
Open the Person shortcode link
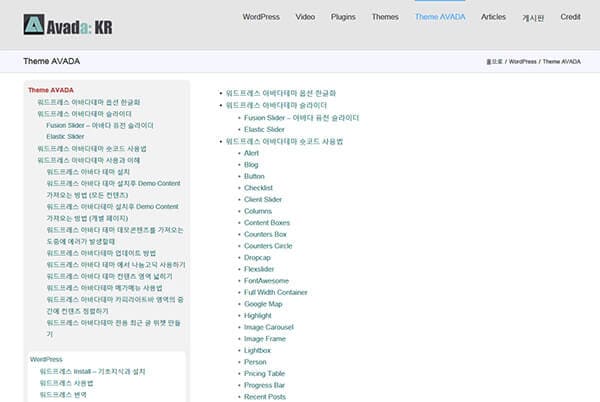pyautogui.click(x=255, y=362)
